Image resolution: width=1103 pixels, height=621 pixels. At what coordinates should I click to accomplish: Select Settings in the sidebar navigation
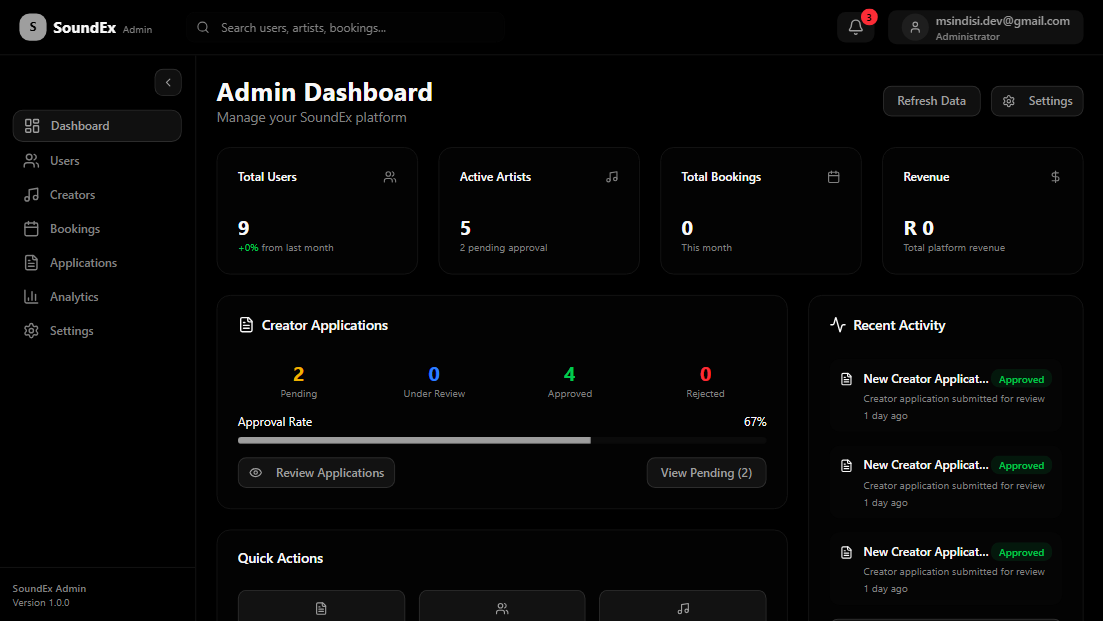click(71, 330)
